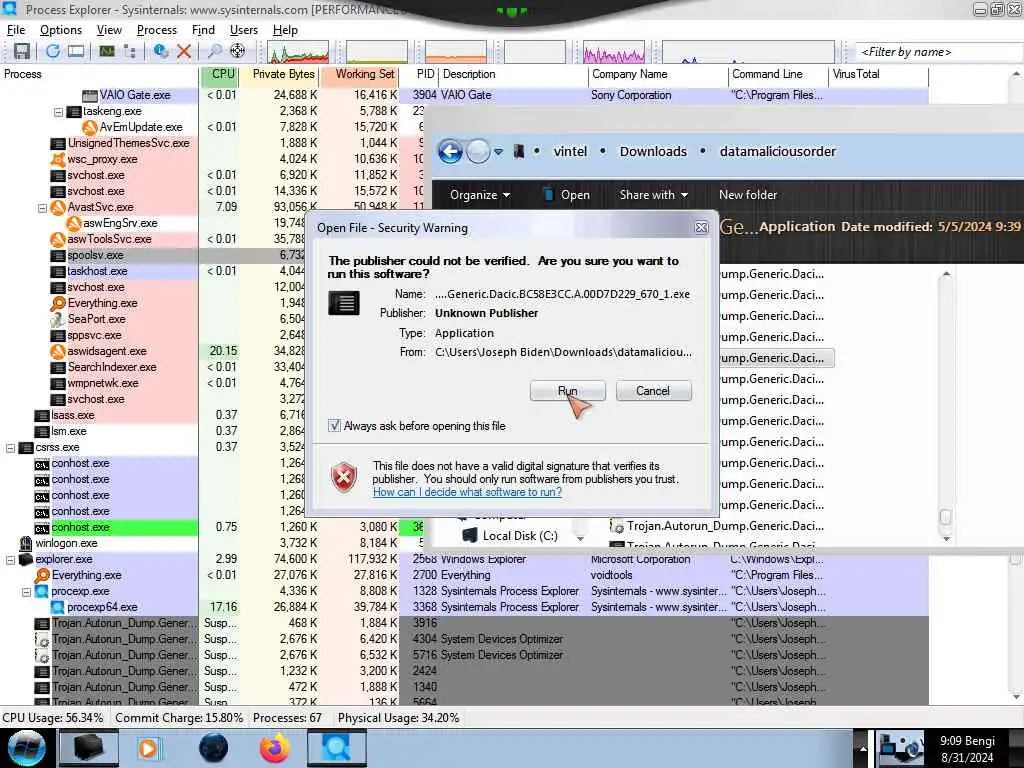The width and height of the screenshot is (1024, 768).
Task: Open the Share with dropdown in Explorer
Action: click(654, 195)
